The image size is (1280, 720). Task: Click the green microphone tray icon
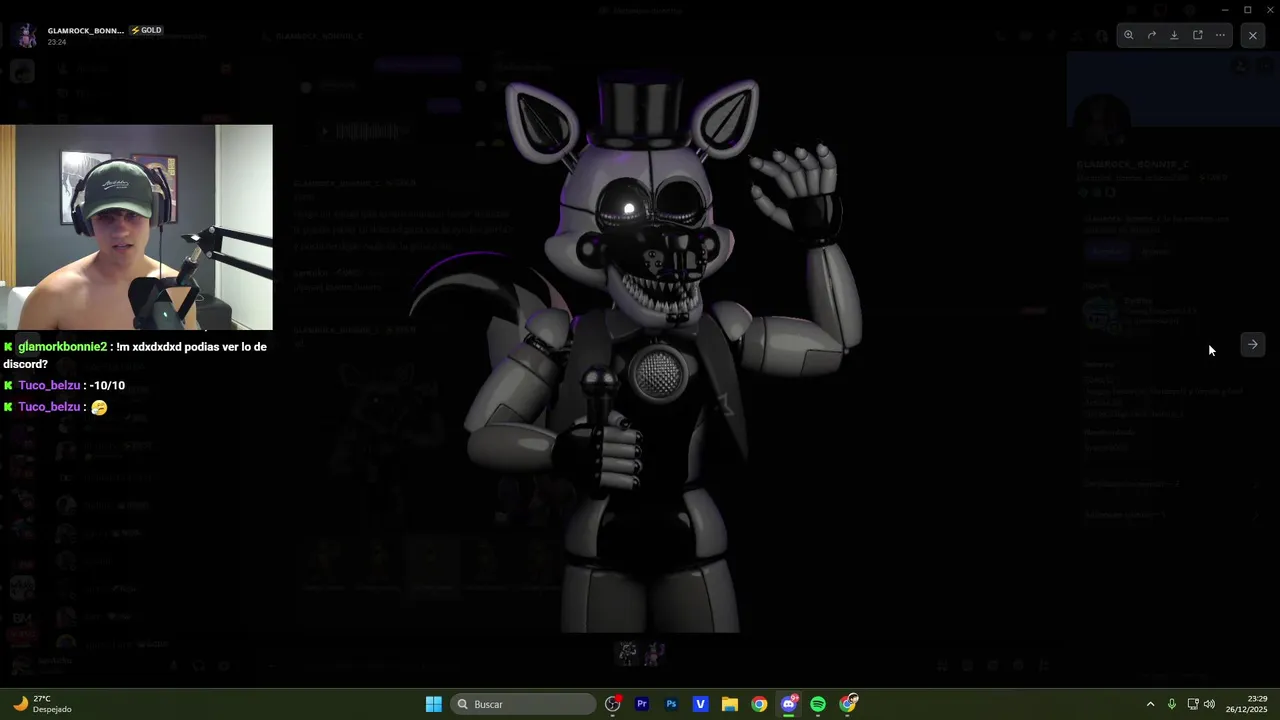click(x=1172, y=704)
